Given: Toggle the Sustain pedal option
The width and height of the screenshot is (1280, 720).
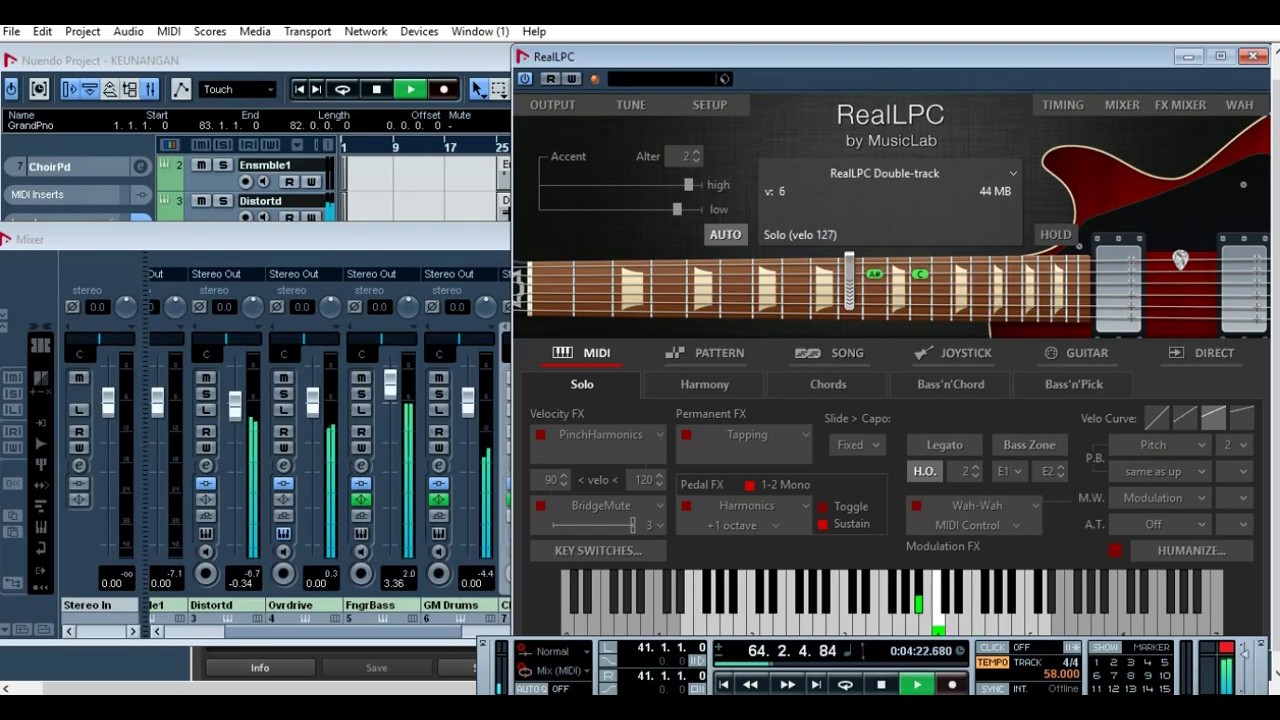Looking at the screenshot, I should 823,524.
